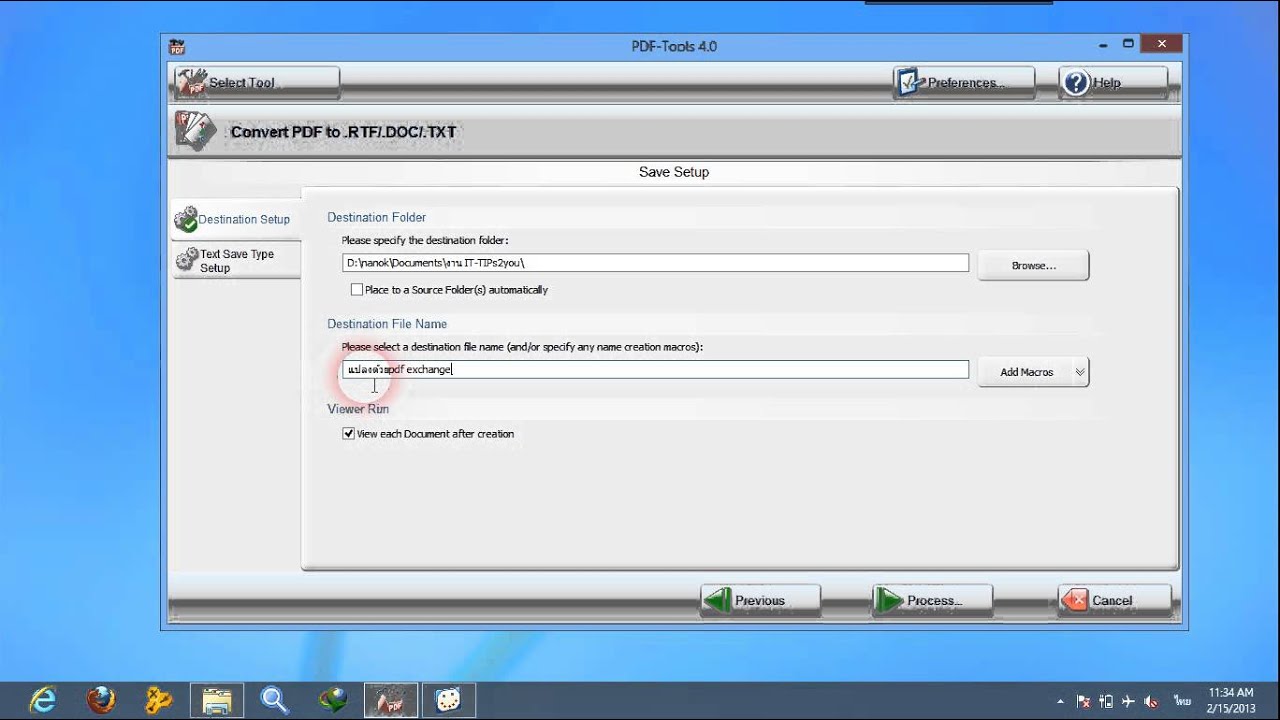Image resolution: width=1280 pixels, height=720 pixels.
Task: Switch to Destination Setup tab
Action: click(x=235, y=219)
